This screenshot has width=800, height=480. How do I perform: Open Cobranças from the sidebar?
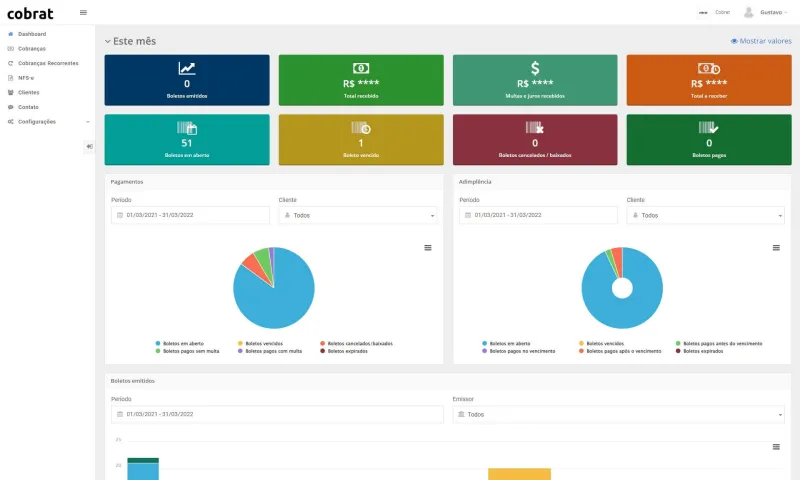click(31, 48)
